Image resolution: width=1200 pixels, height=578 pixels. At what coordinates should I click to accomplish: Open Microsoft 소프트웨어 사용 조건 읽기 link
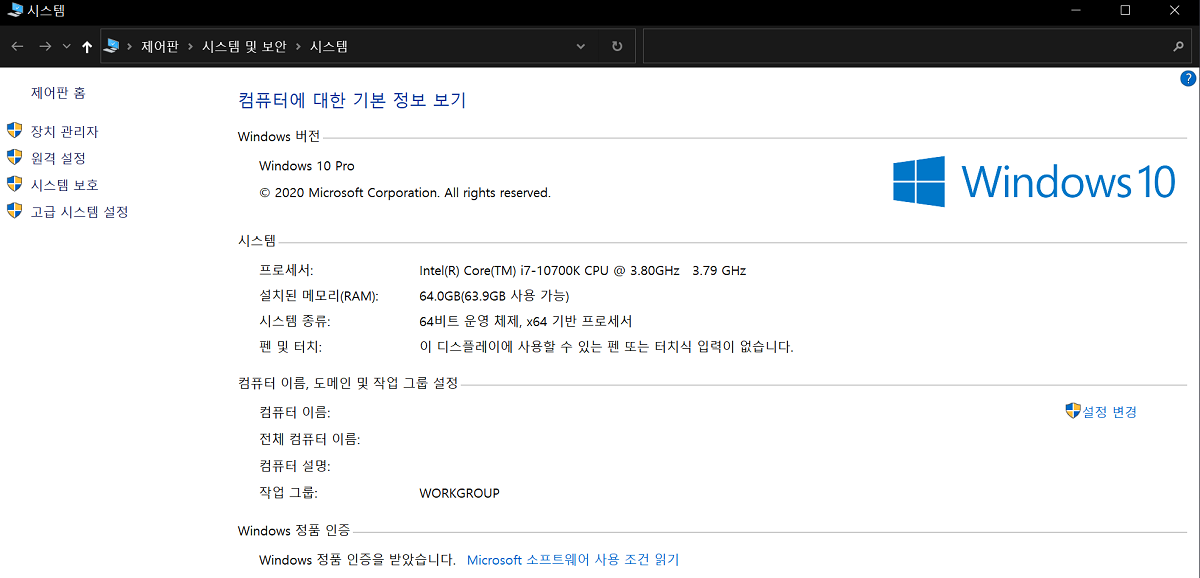(573, 560)
